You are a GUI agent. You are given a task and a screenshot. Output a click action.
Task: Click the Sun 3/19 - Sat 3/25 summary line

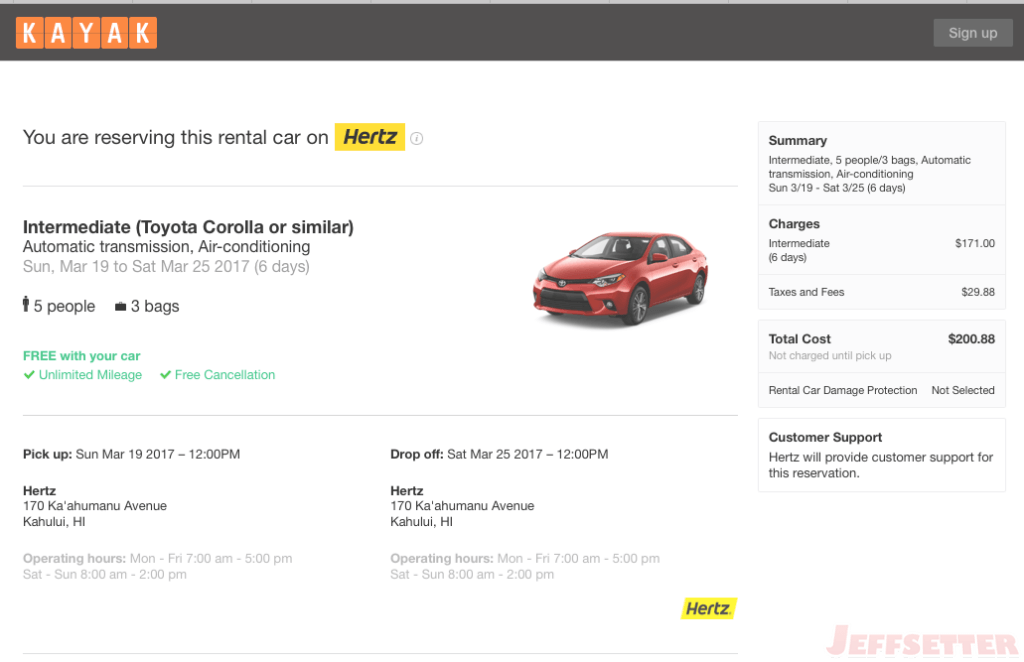point(837,188)
